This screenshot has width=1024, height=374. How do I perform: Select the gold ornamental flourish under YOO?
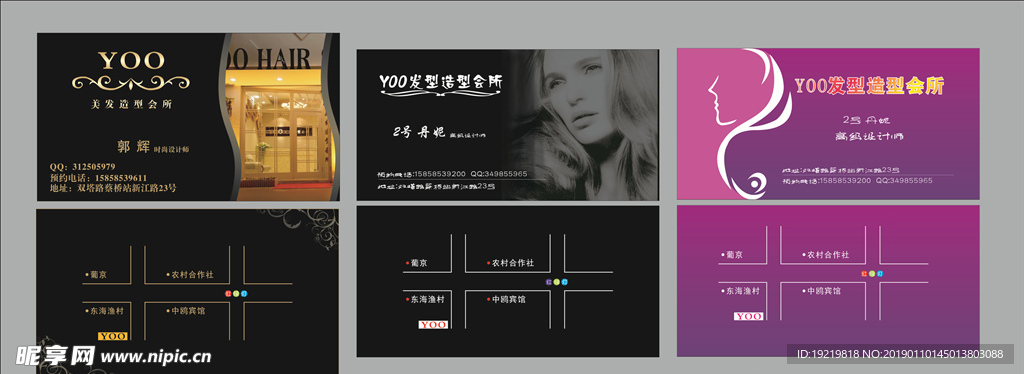click(x=131, y=83)
